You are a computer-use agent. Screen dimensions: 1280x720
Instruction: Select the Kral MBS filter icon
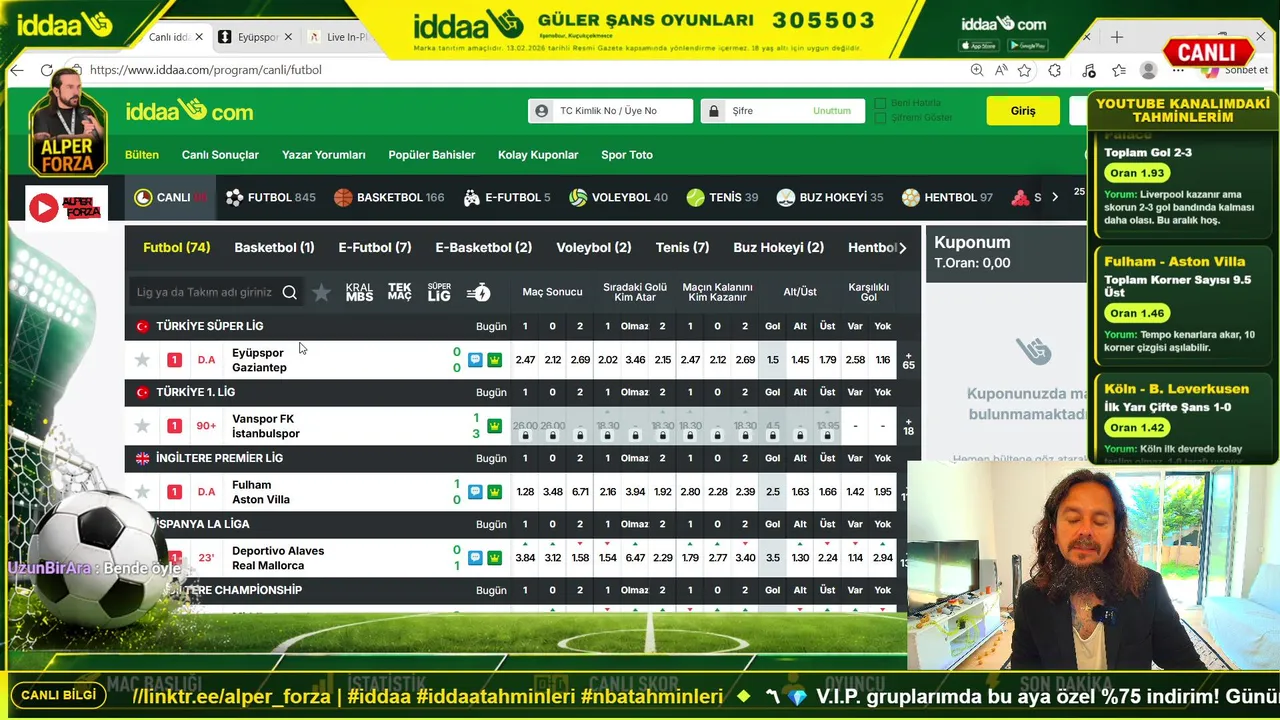pyautogui.click(x=359, y=292)
